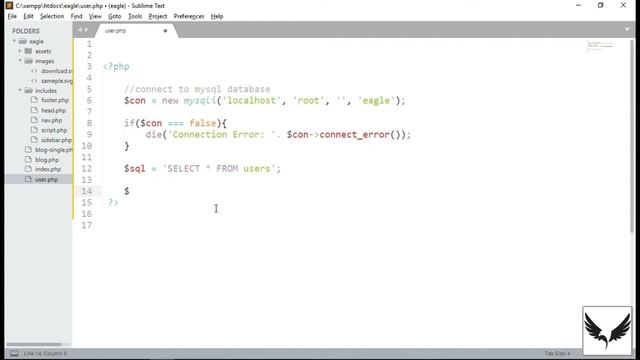This screenshot has height=360, width=640.
Task: Open the Project menu
Action: click(158, 16)
